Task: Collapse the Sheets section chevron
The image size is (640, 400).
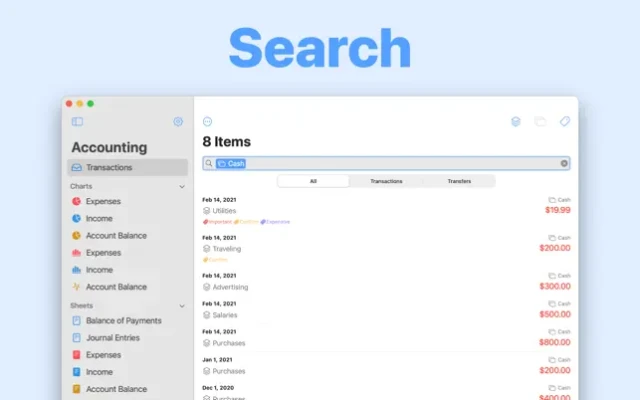Action: (182, 305)
